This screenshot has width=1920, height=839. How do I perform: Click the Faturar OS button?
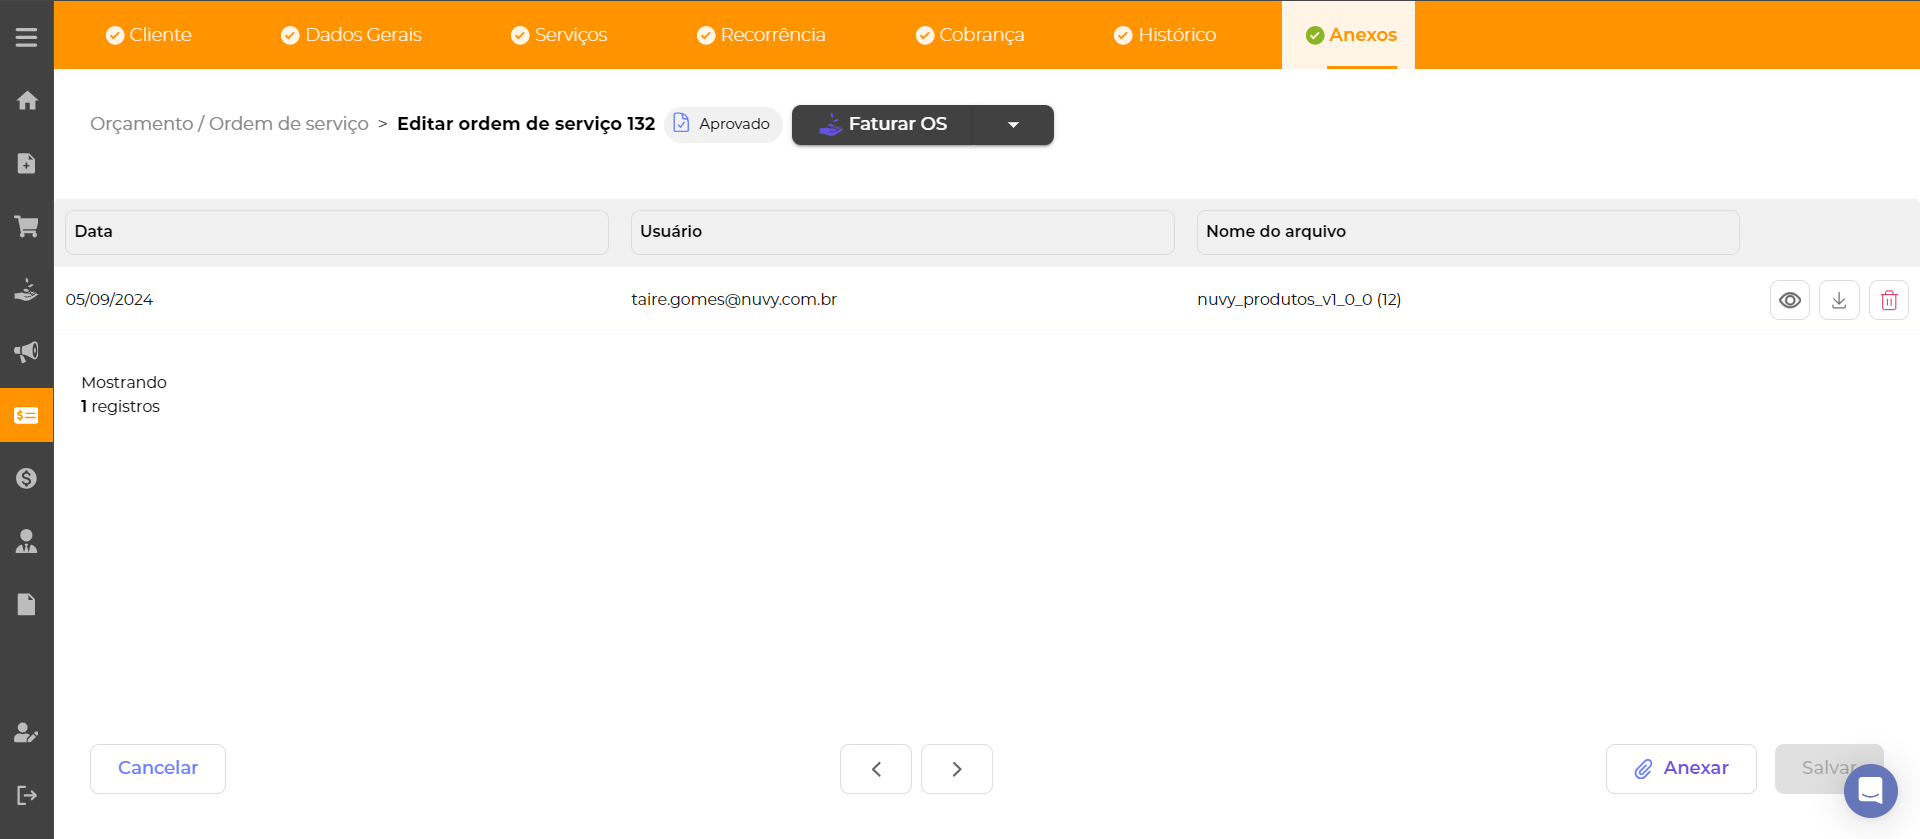pyautogui.click(x=882, y=125)
